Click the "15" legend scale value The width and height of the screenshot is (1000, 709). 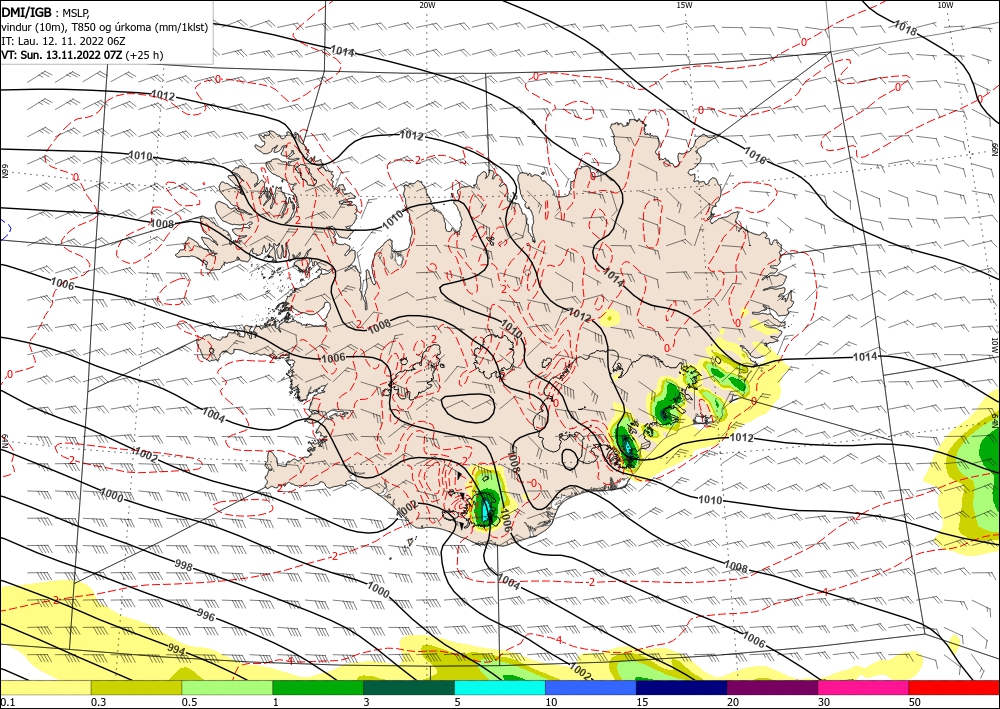click(642, 702)
